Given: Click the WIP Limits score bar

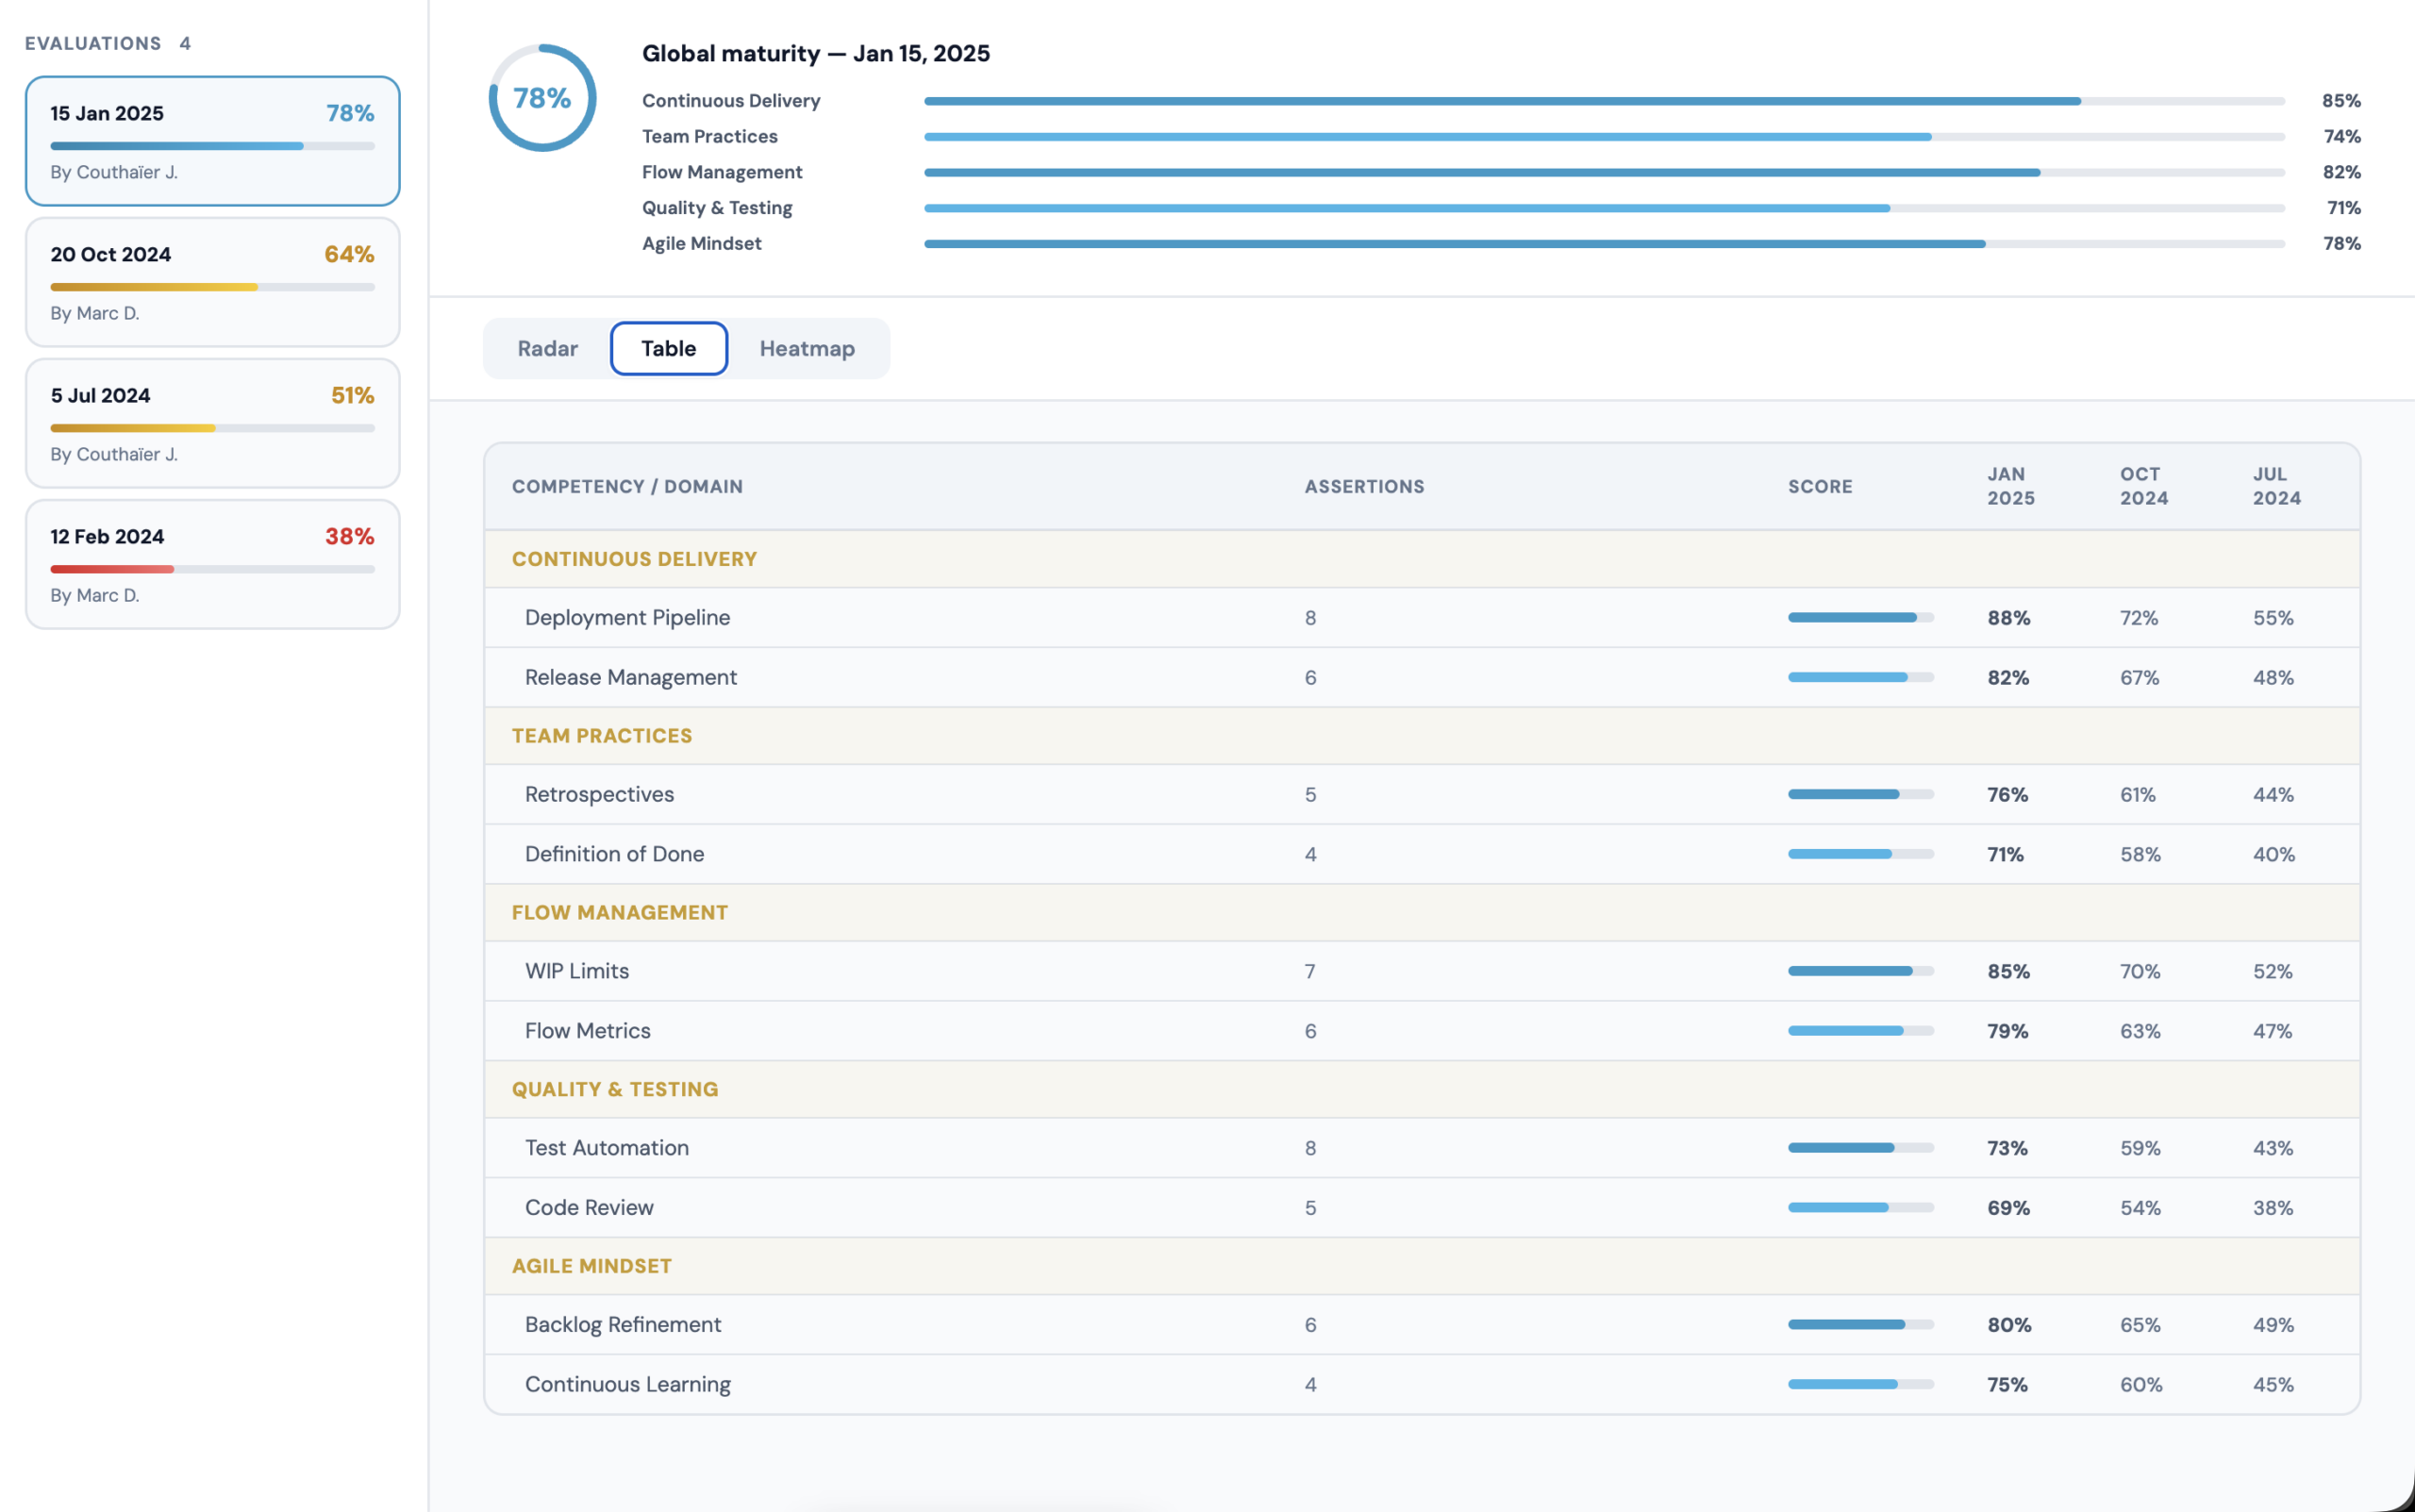Looking at the screenshot, I should (x=1860, y=971).
